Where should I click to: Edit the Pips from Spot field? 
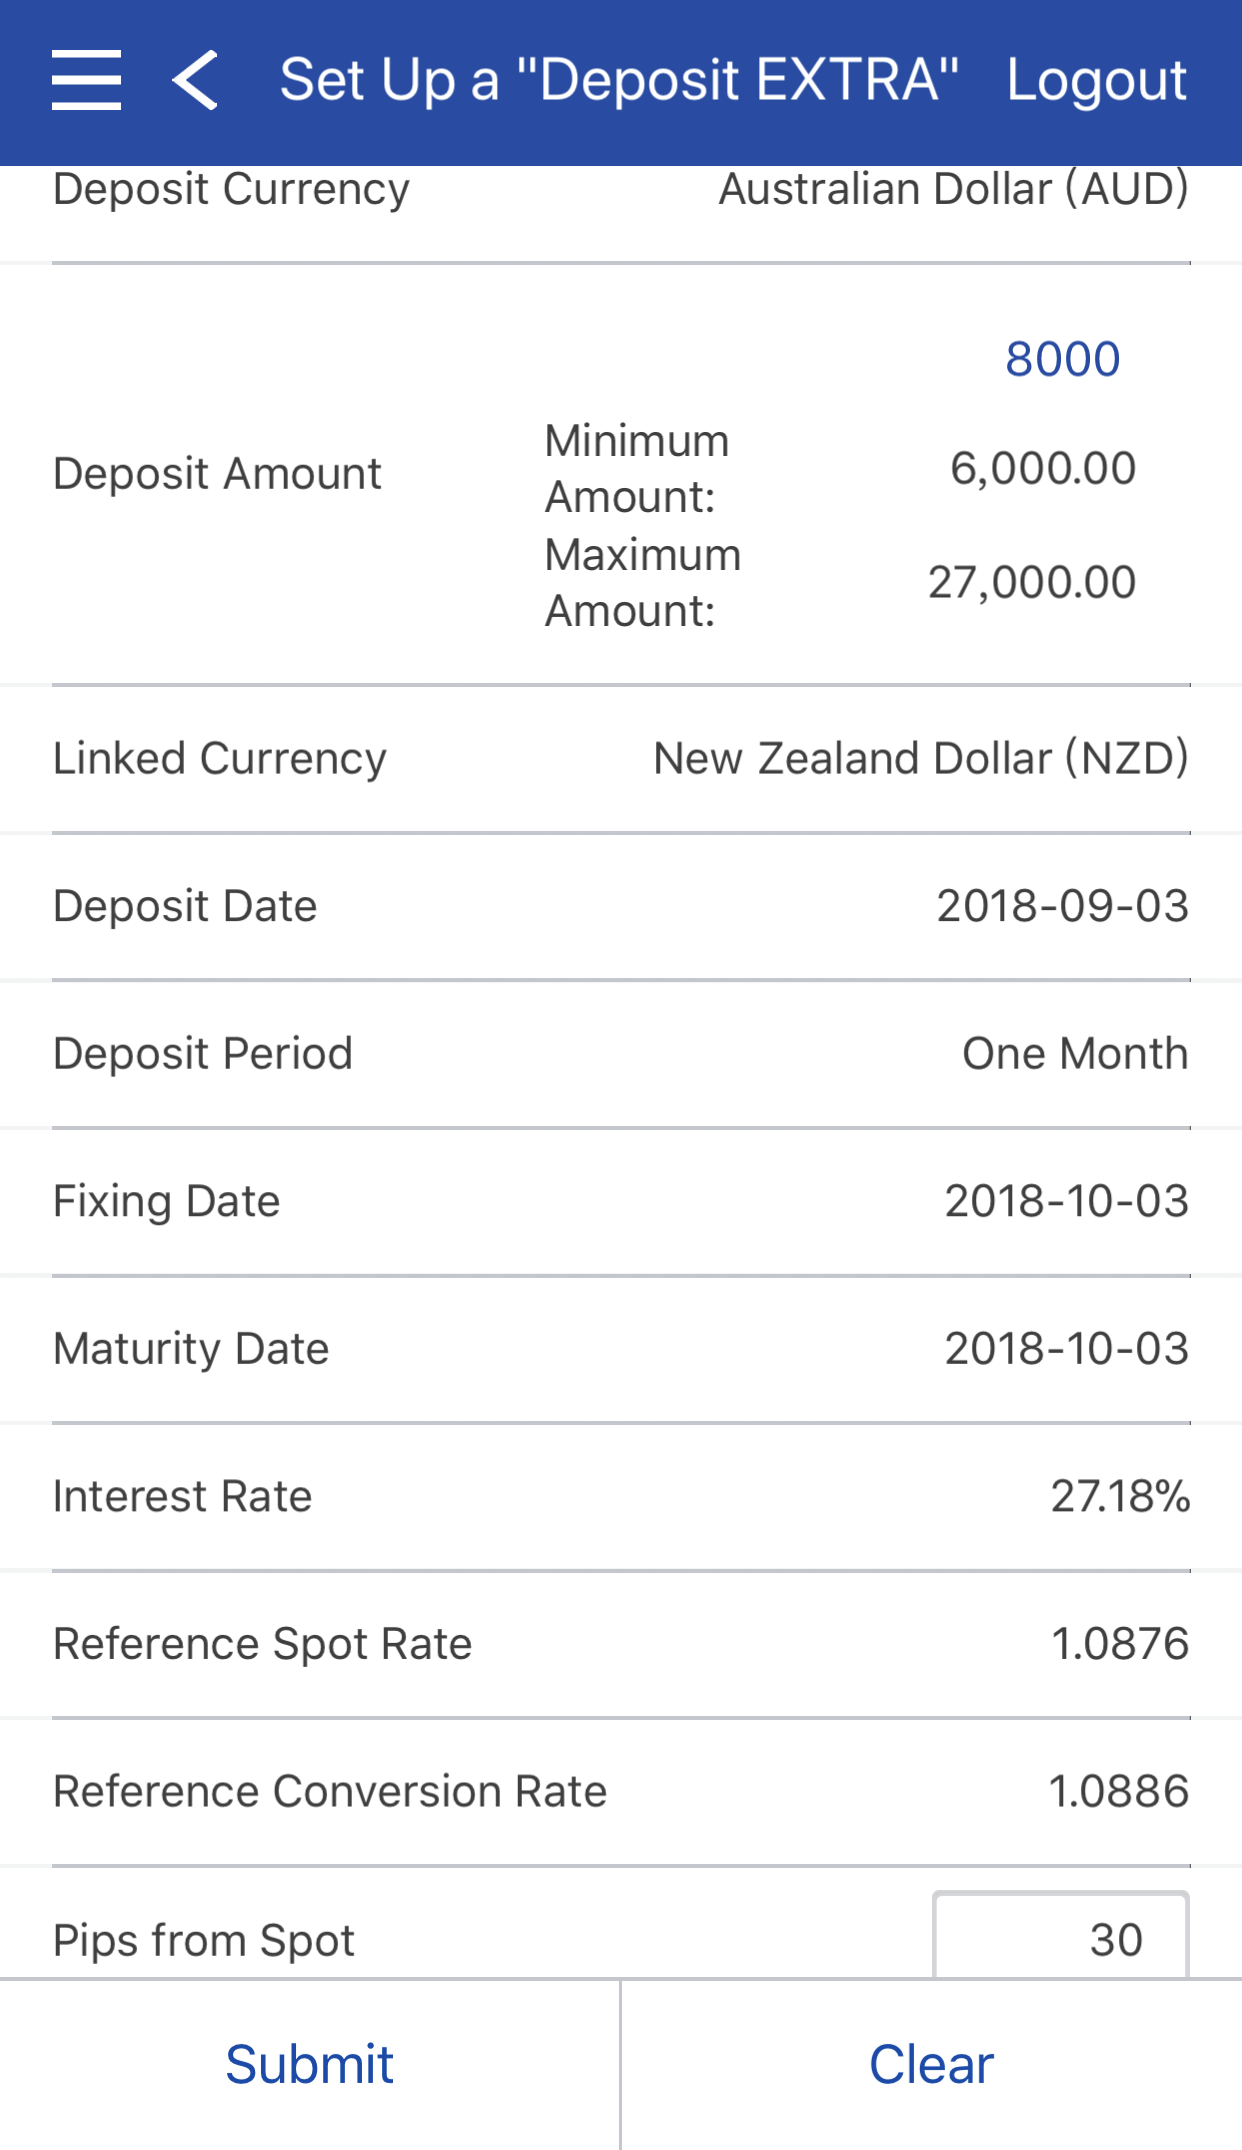pos(1060,1938)
